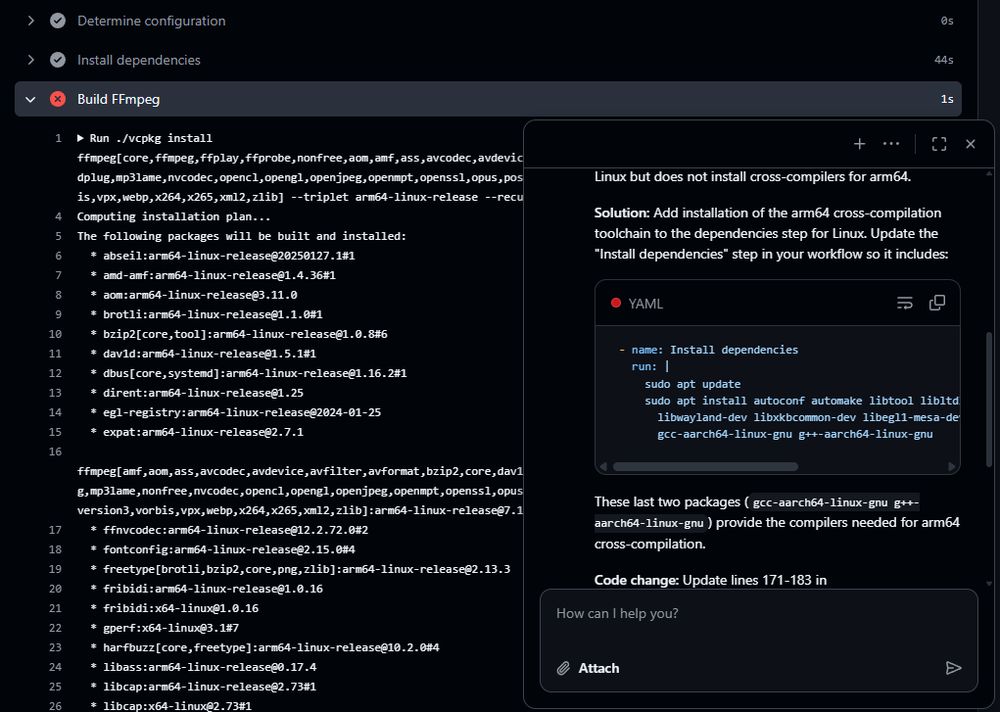Image resolution: width=1000 pixels, height=712 pixels.
Task: Click the chat panel vertical scrollbar
Action: tap(989, 399)
